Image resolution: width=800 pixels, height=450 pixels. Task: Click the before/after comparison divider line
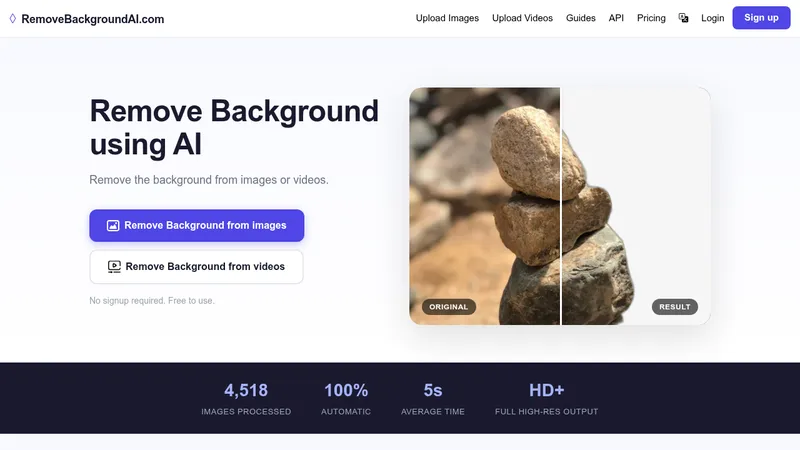coord(561,206)
